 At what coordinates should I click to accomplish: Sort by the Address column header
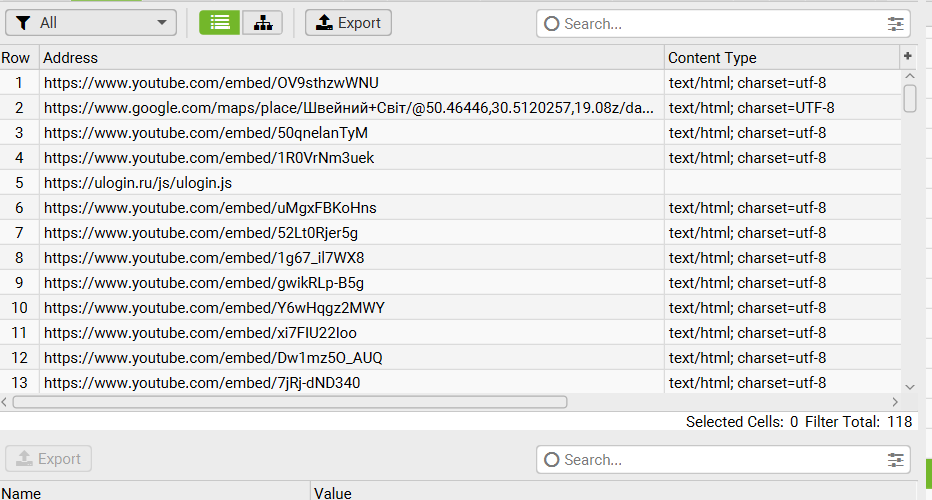[352, 58]
